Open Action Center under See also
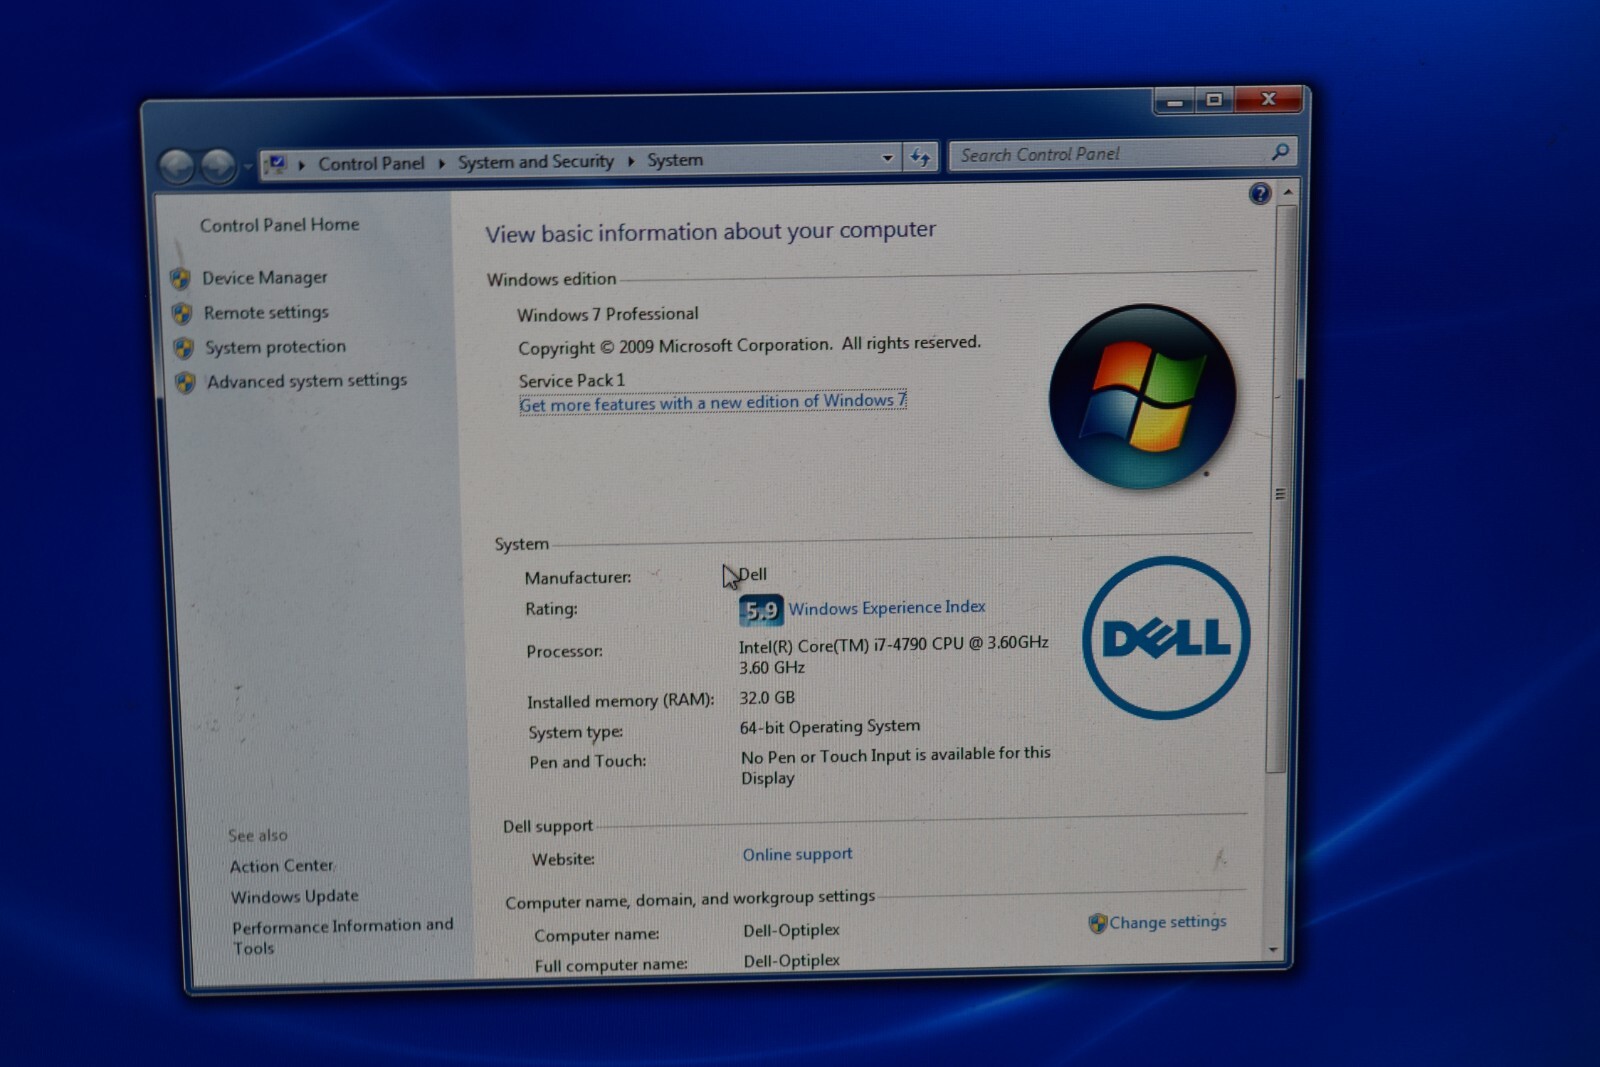Image resolution: width=1600 pixels, height=1067 pixels. click(x=282, y=866)
